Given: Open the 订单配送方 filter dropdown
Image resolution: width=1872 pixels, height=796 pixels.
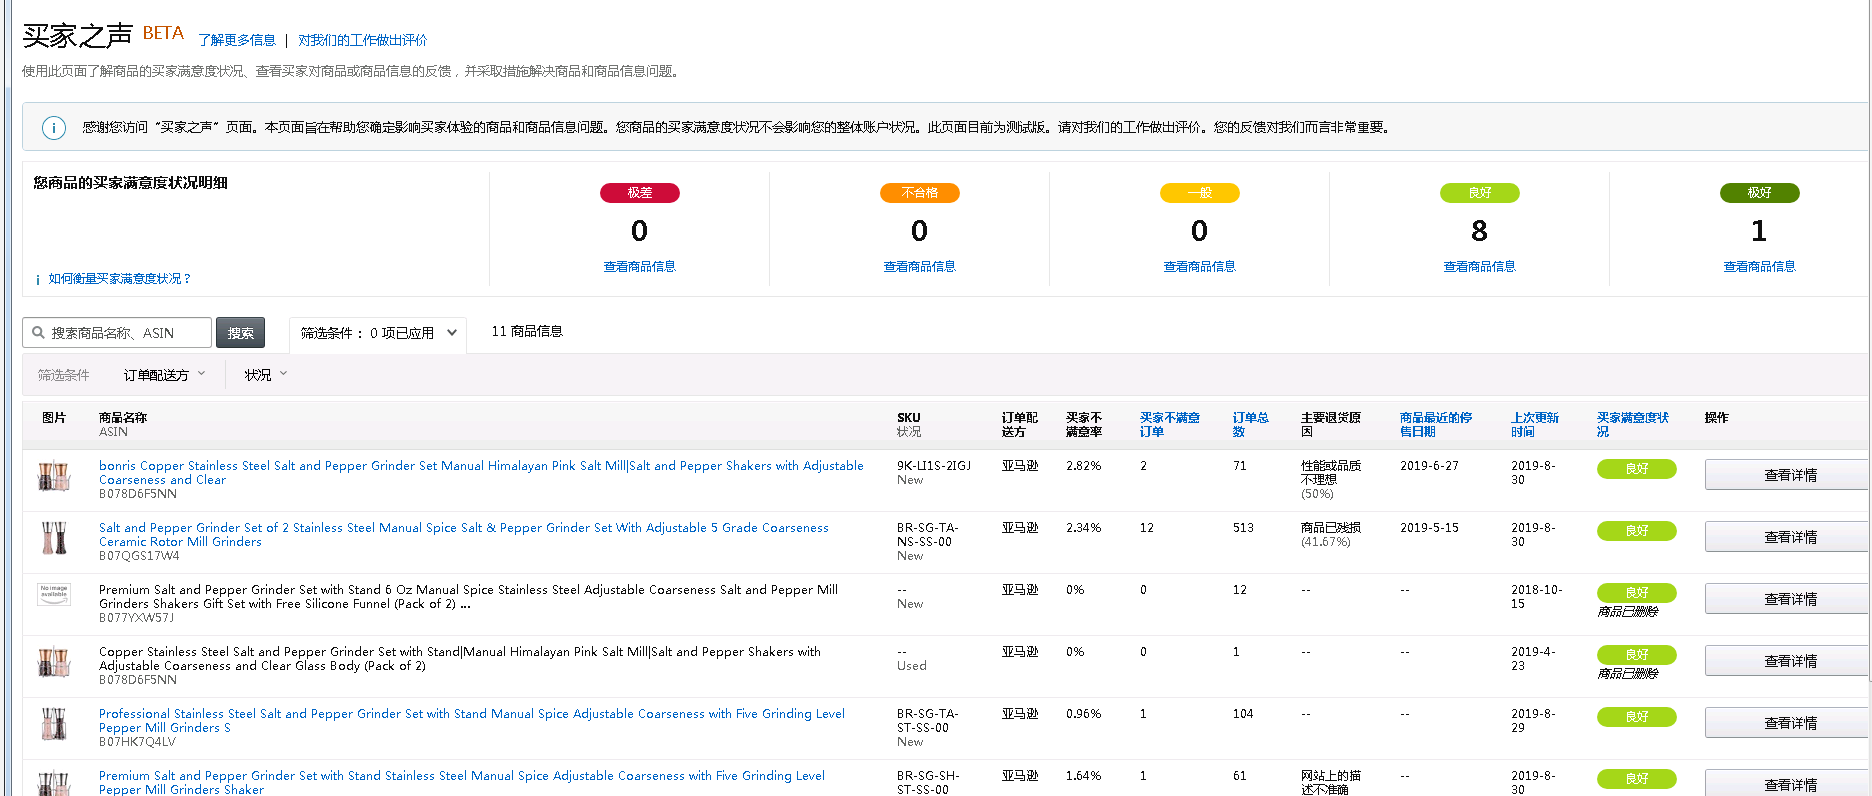Looking at the screenshot, I should tap(164, 375).
